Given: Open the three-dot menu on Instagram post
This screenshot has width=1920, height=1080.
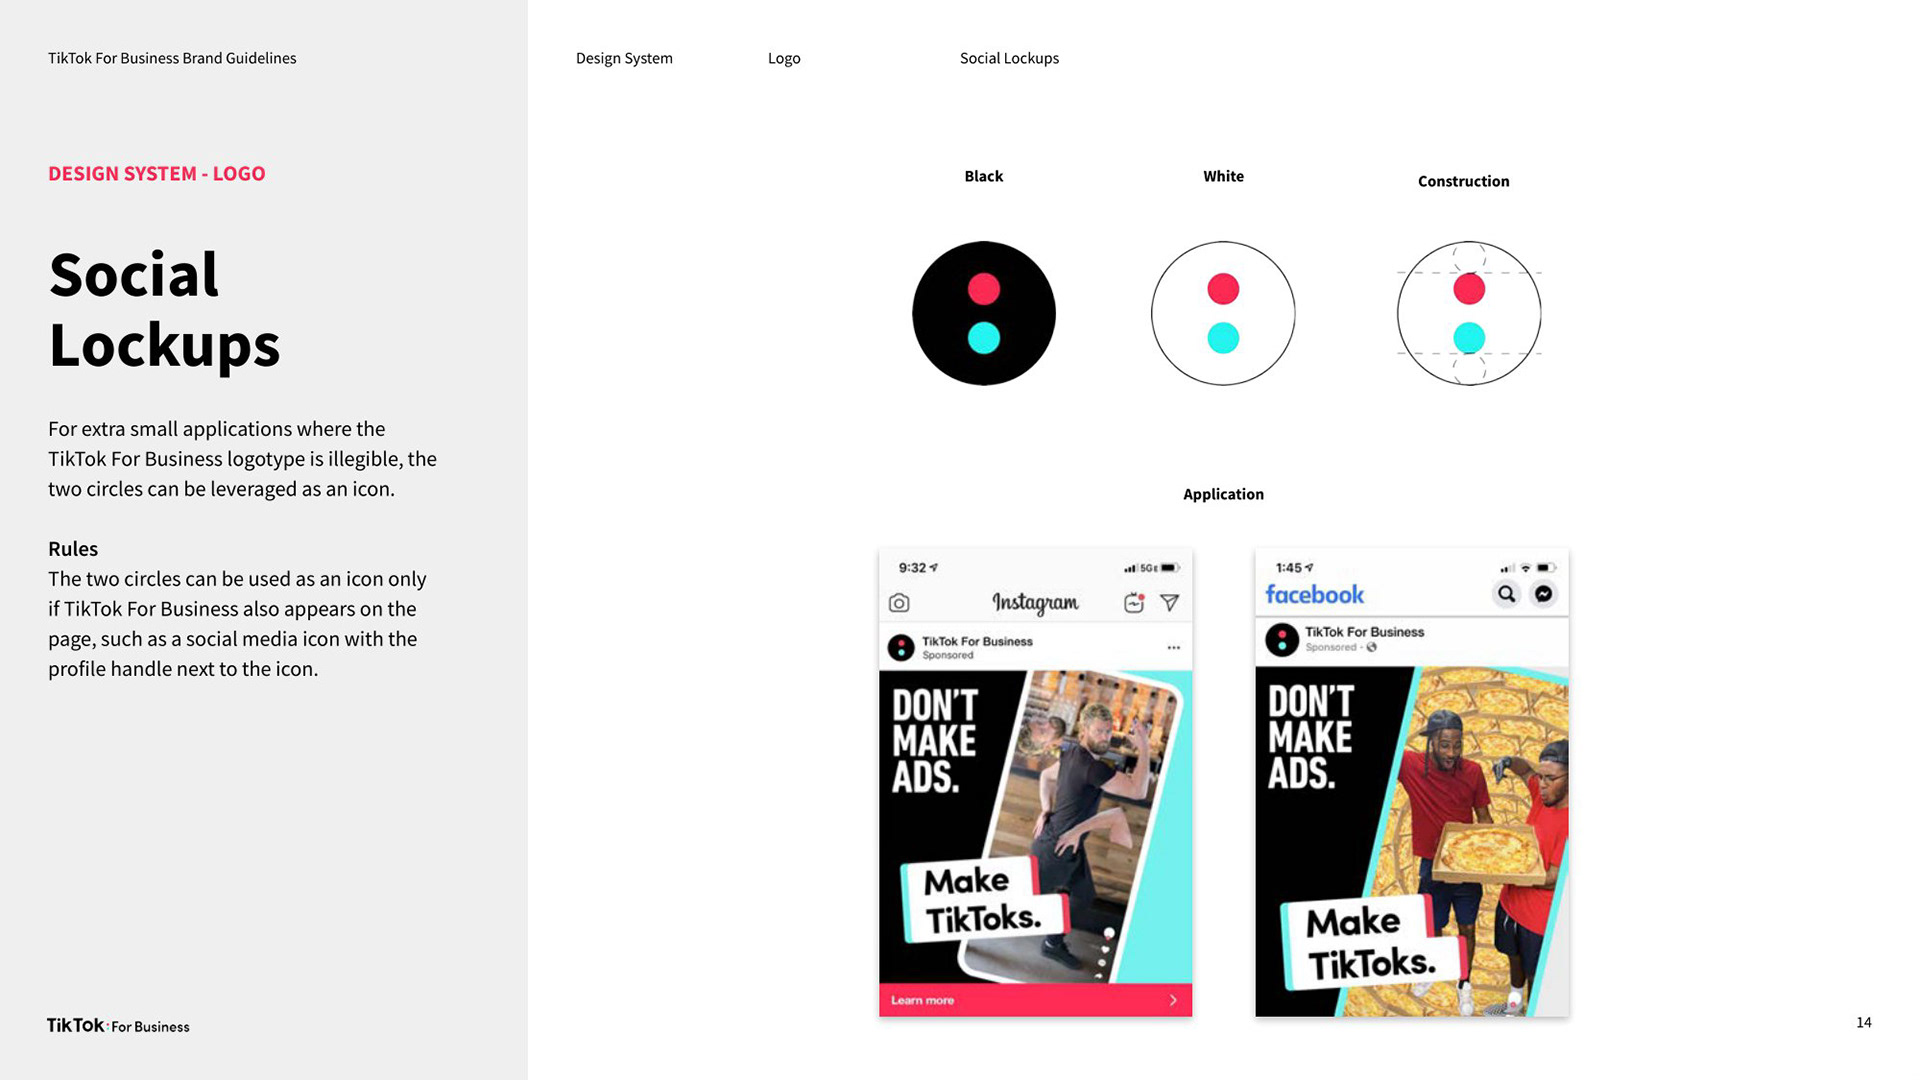Looking at the screenshot, I should pos(1173,648).
